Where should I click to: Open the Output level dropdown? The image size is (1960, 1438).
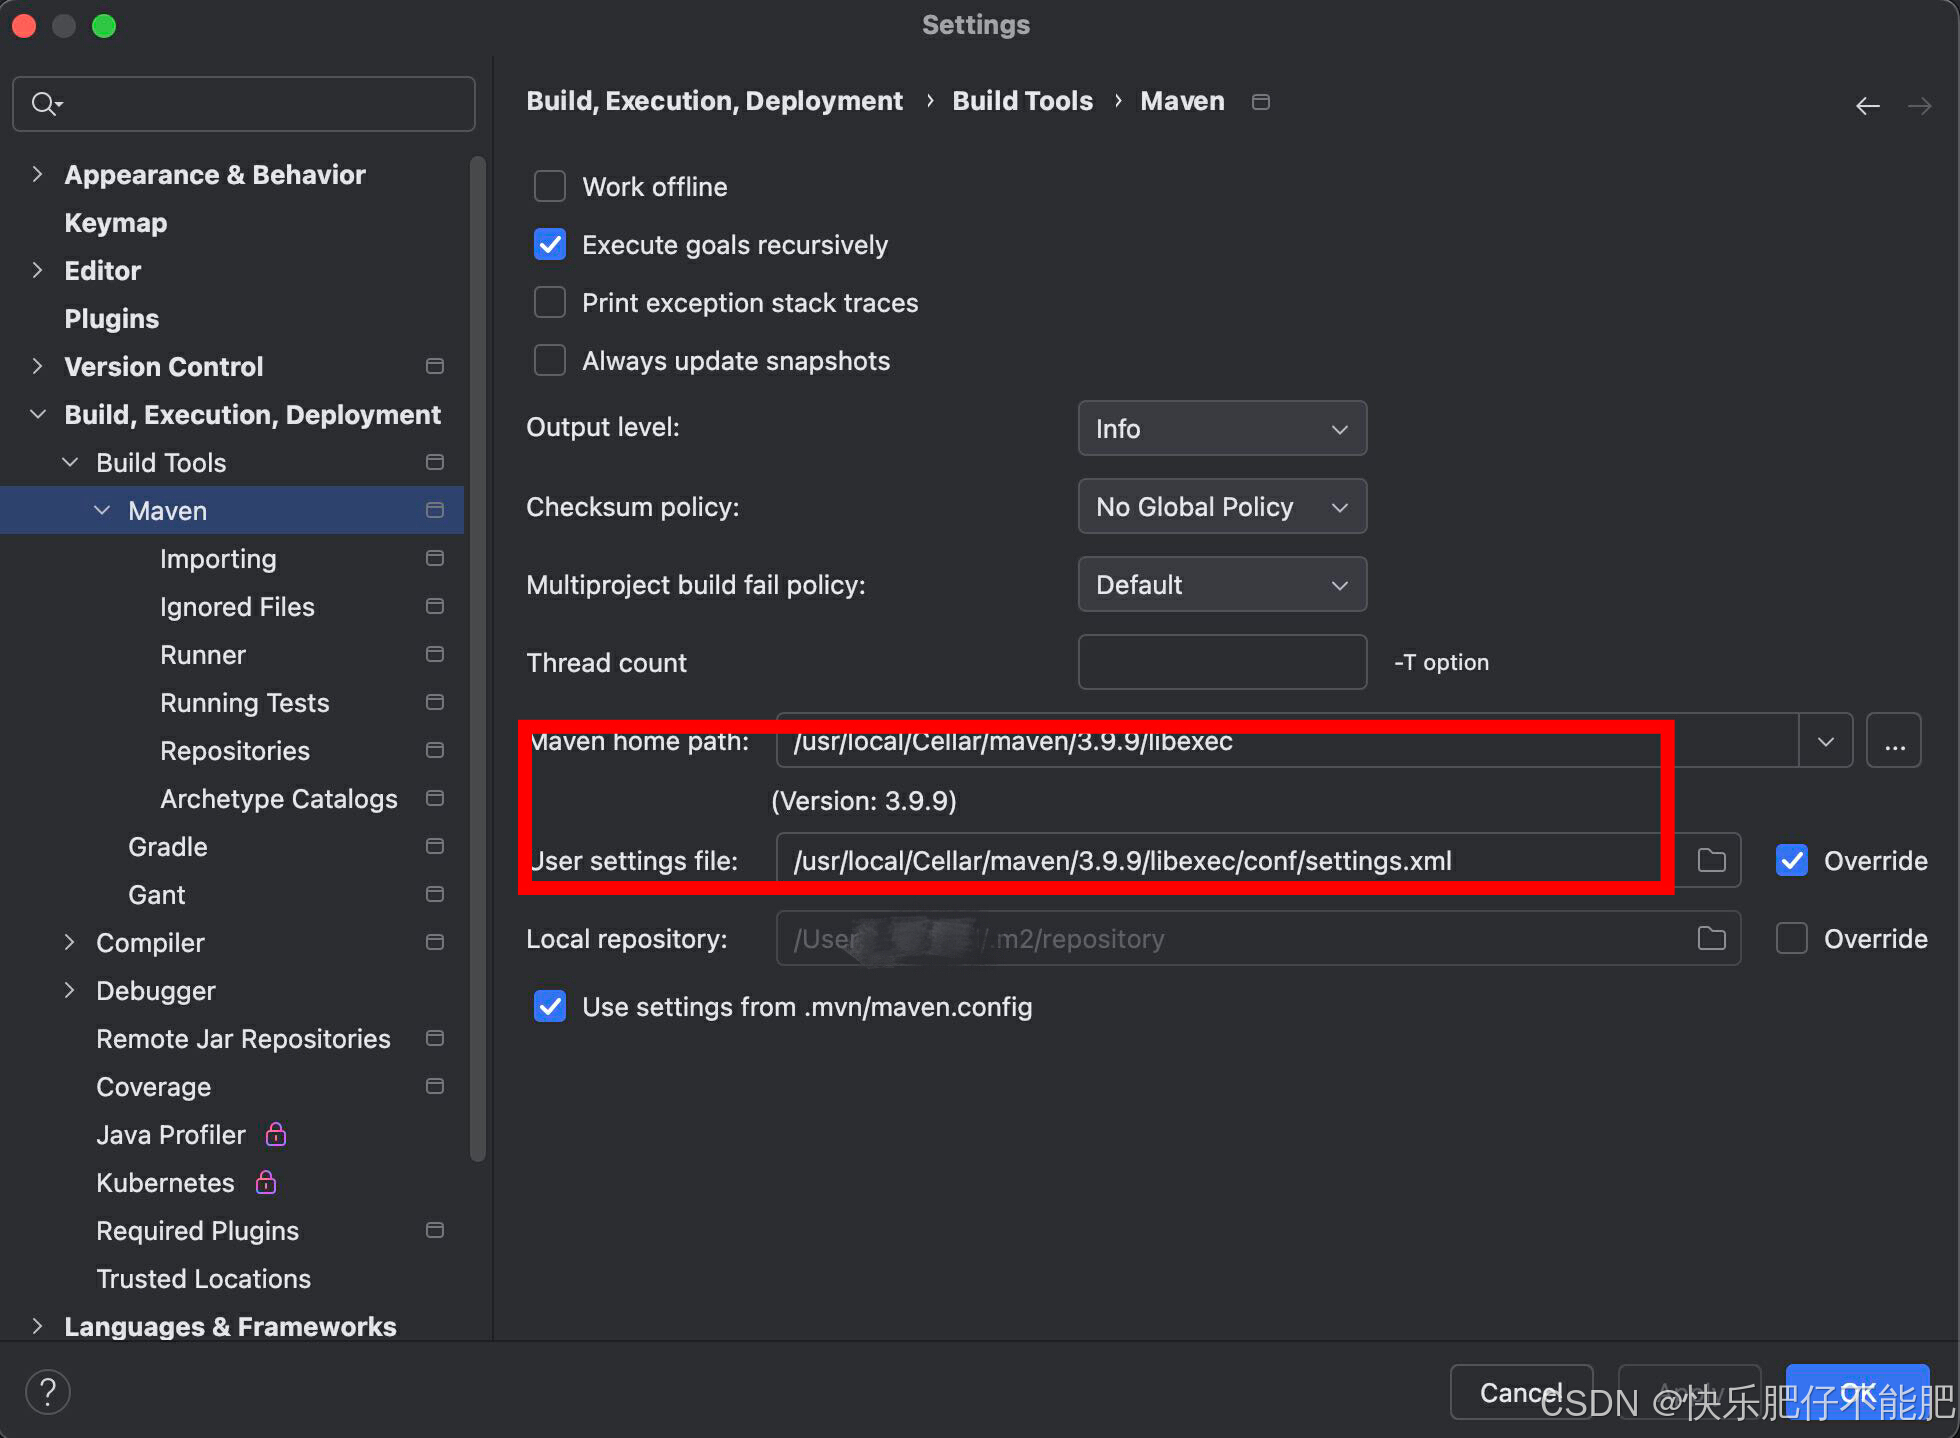1221,428
